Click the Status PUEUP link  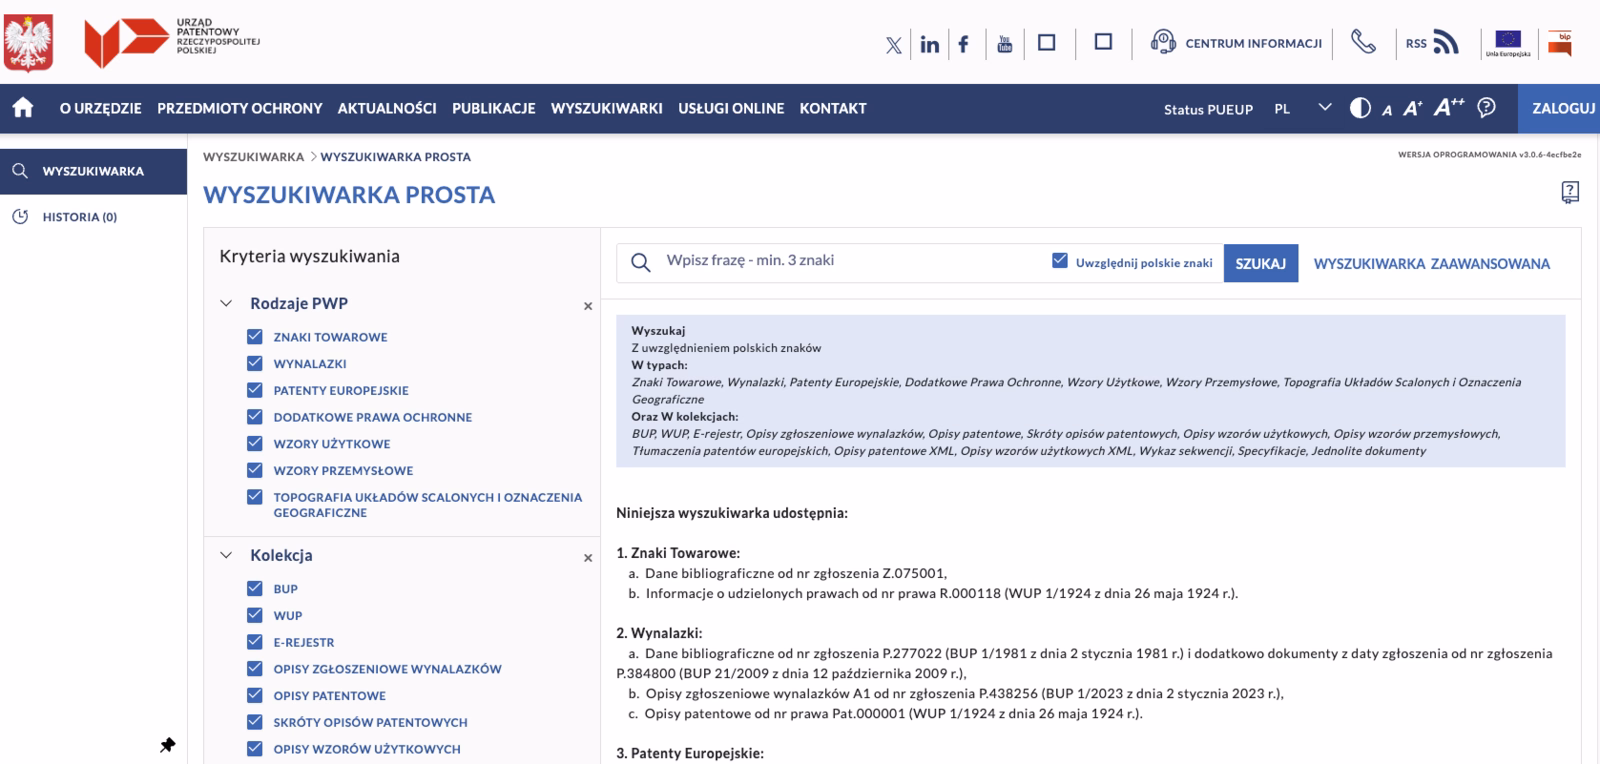pyautogui.click(x=1208, y=109)
